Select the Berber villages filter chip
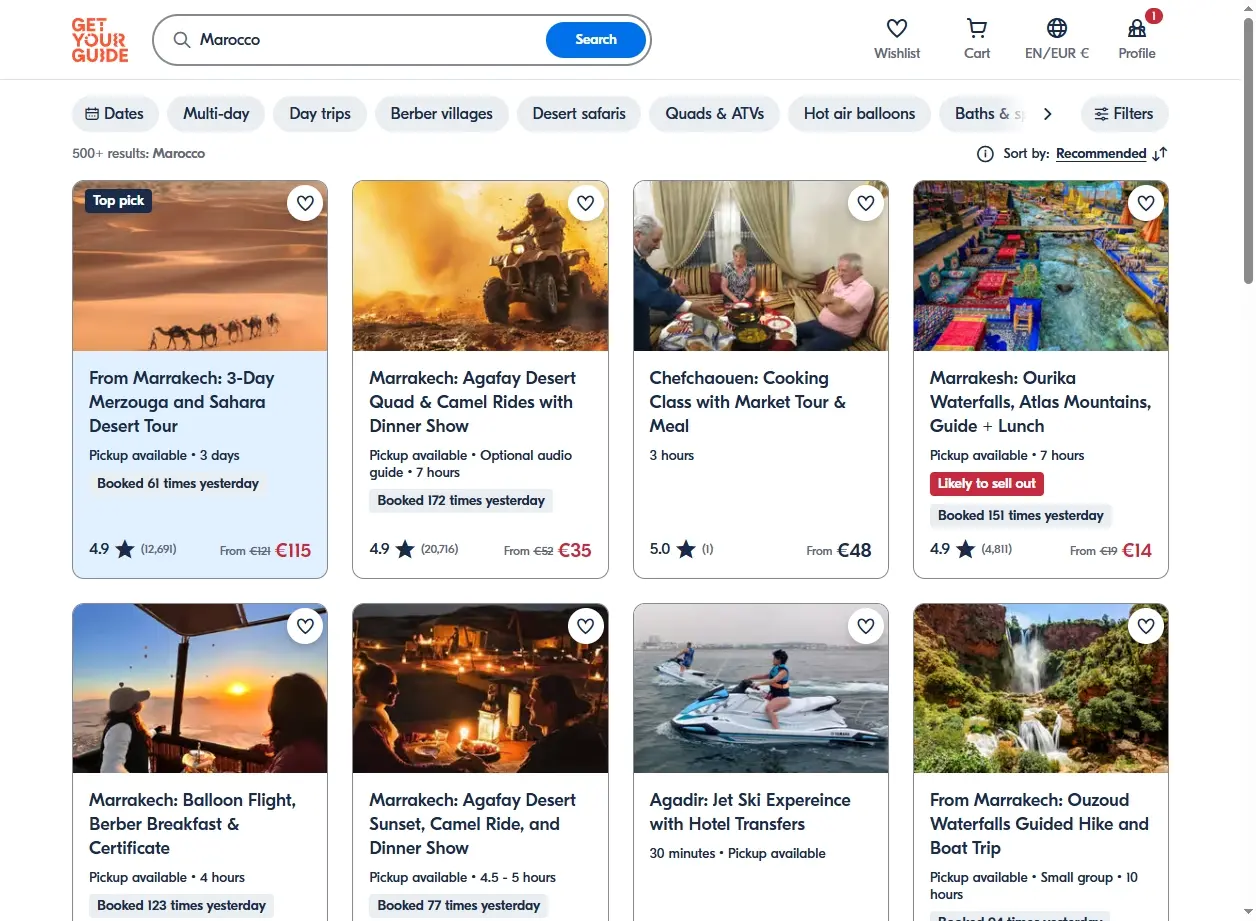This screenshot has height=921, width=1256. [442, 114]
